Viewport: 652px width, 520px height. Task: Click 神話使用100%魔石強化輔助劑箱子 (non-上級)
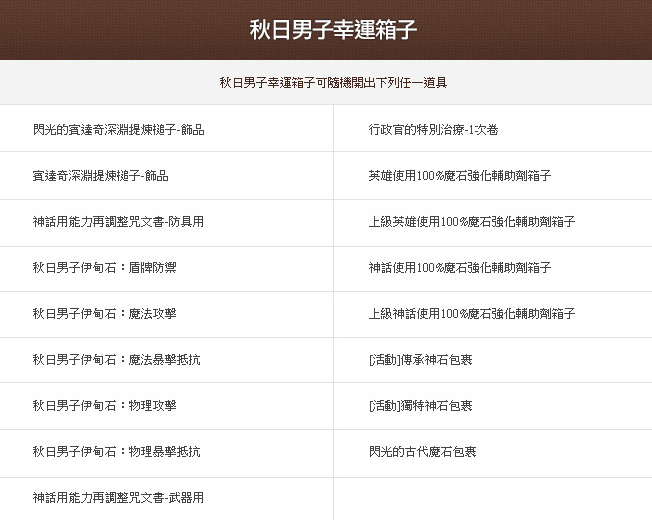click(459, 268)
